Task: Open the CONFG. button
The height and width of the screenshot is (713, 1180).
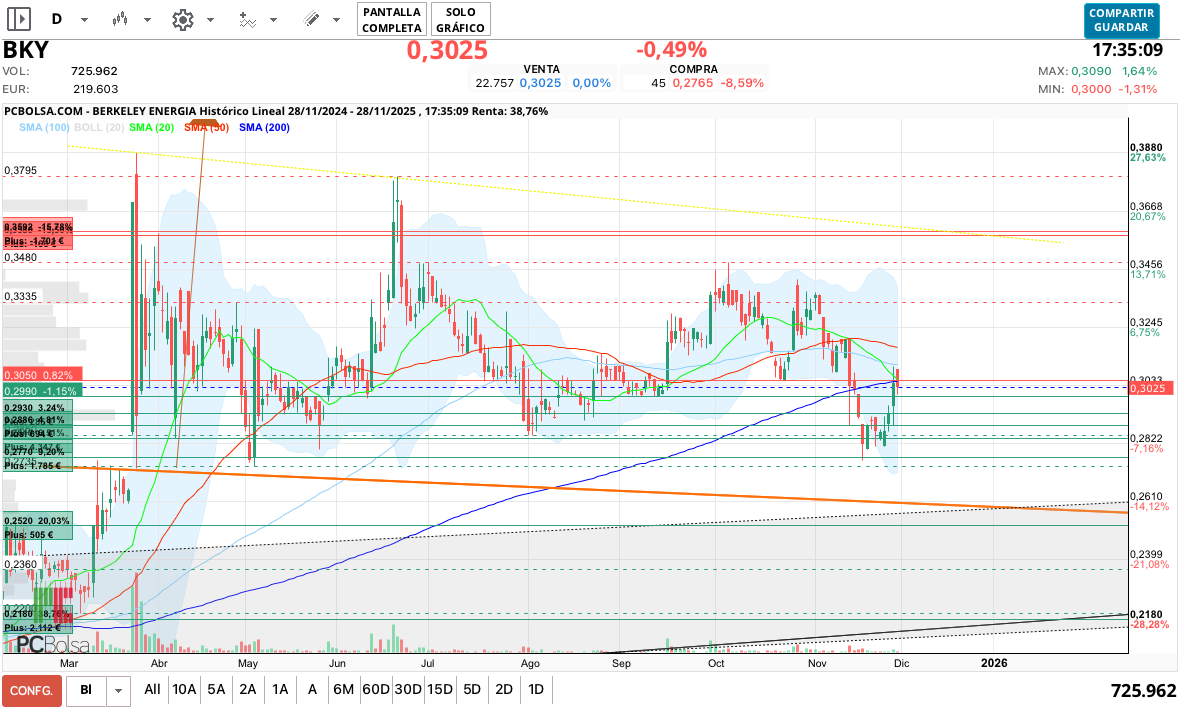Action: coord(32,690)
